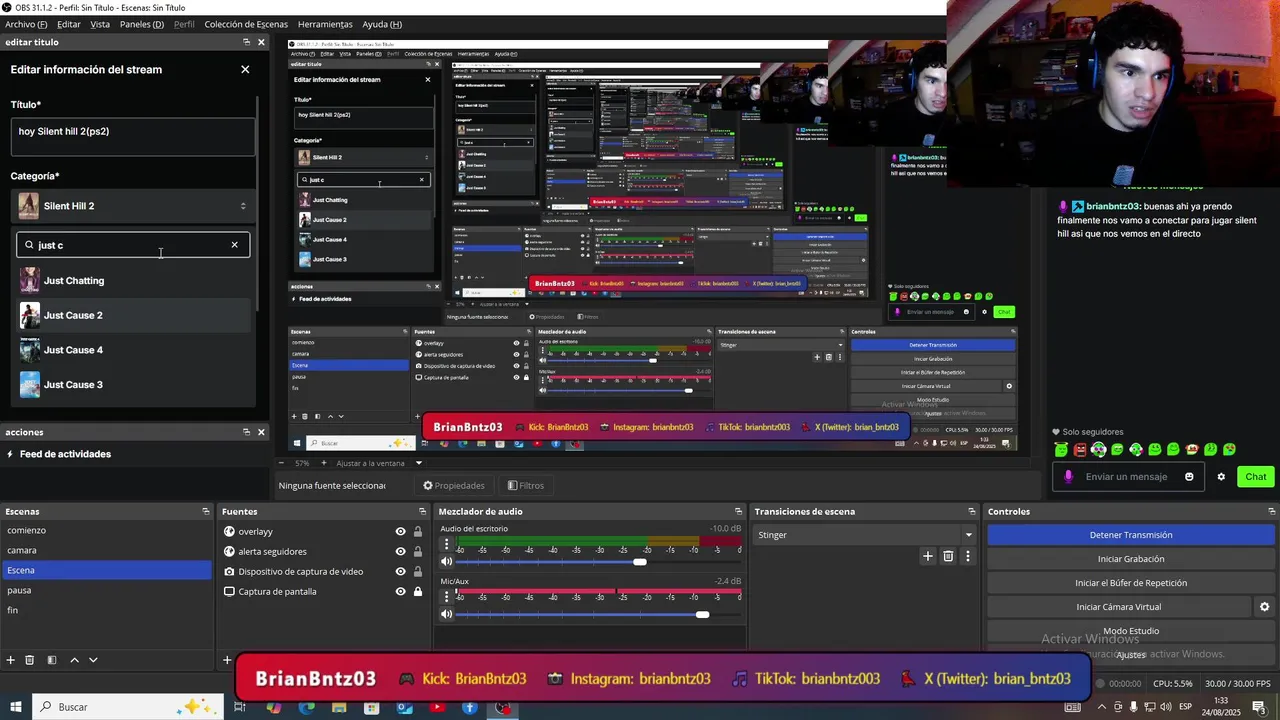
Task: Open Editar menu
Action: point(69,24)
